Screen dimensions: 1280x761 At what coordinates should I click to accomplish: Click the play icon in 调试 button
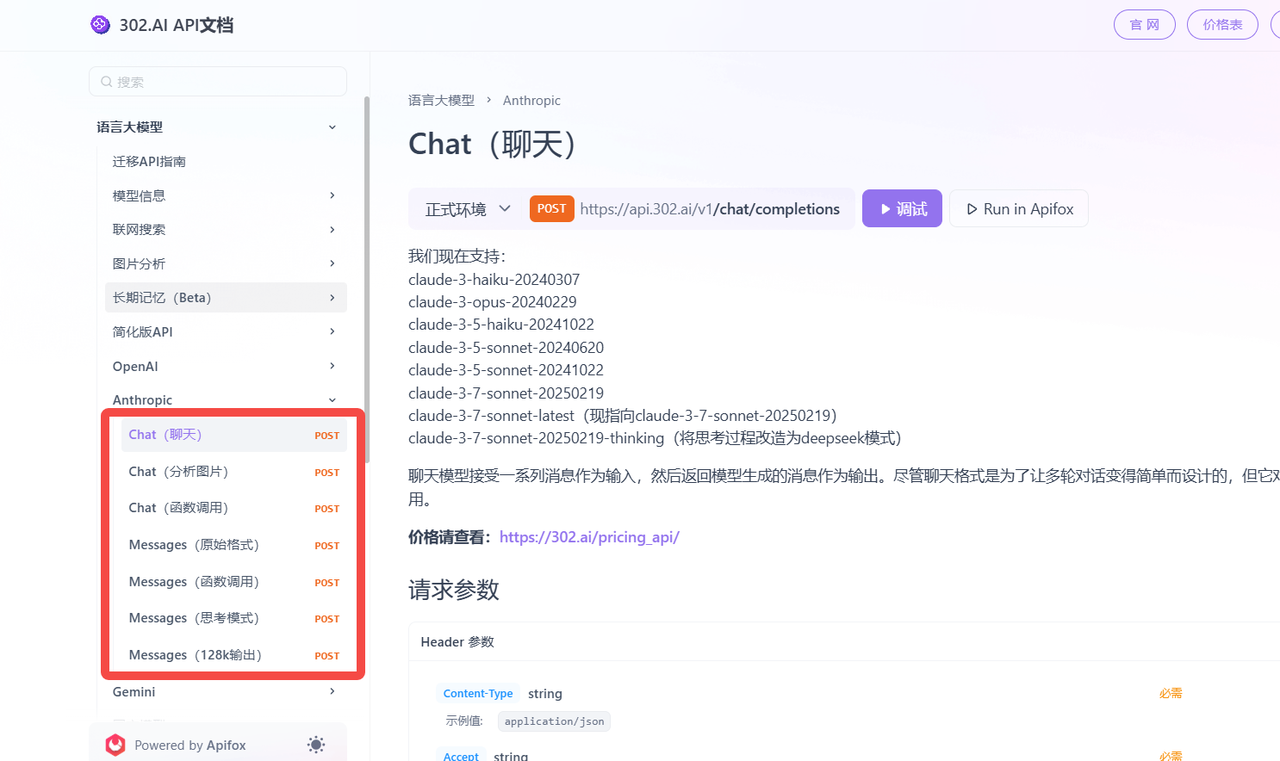click(x=885, y=209)
